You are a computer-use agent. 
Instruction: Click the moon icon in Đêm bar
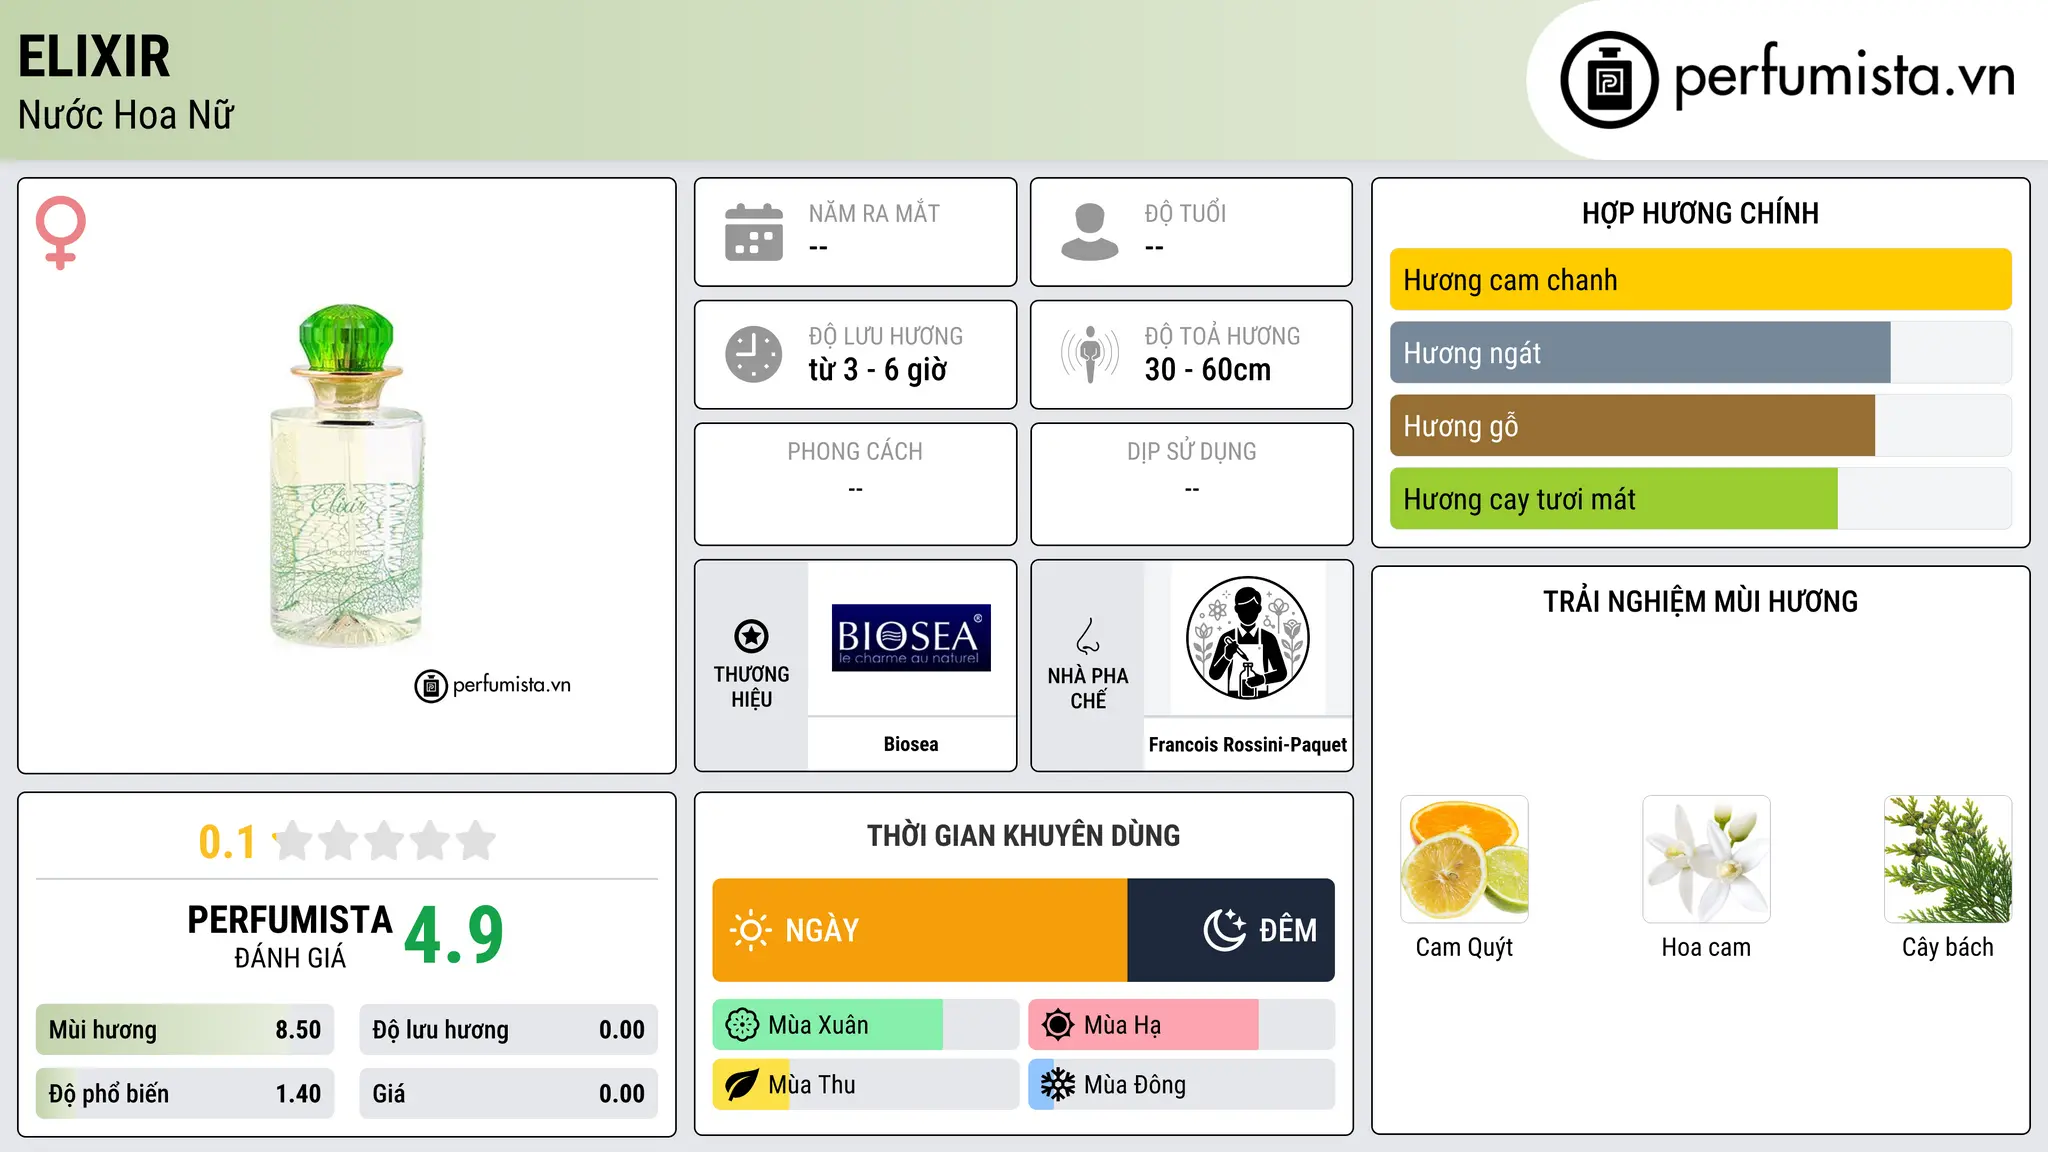pyautogui.click(x=1225, y=930)
